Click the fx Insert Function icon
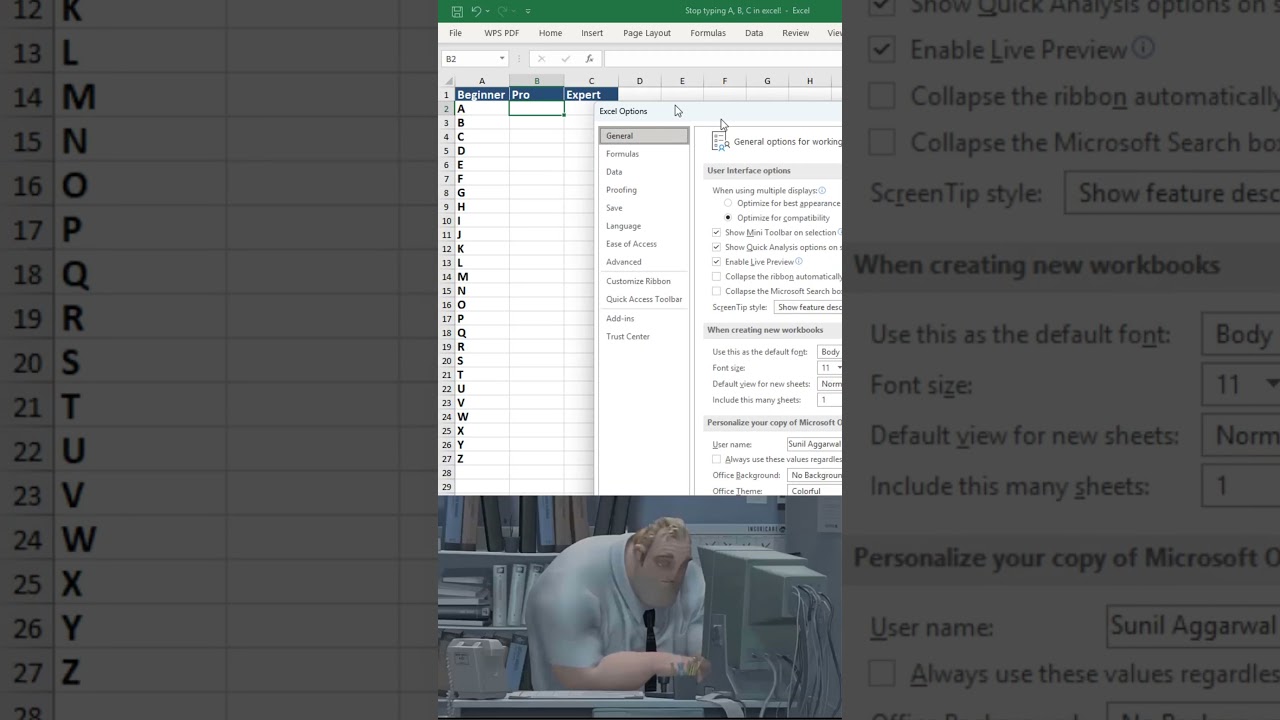Viewport: 1280px width, 720px height. (589, 59)
